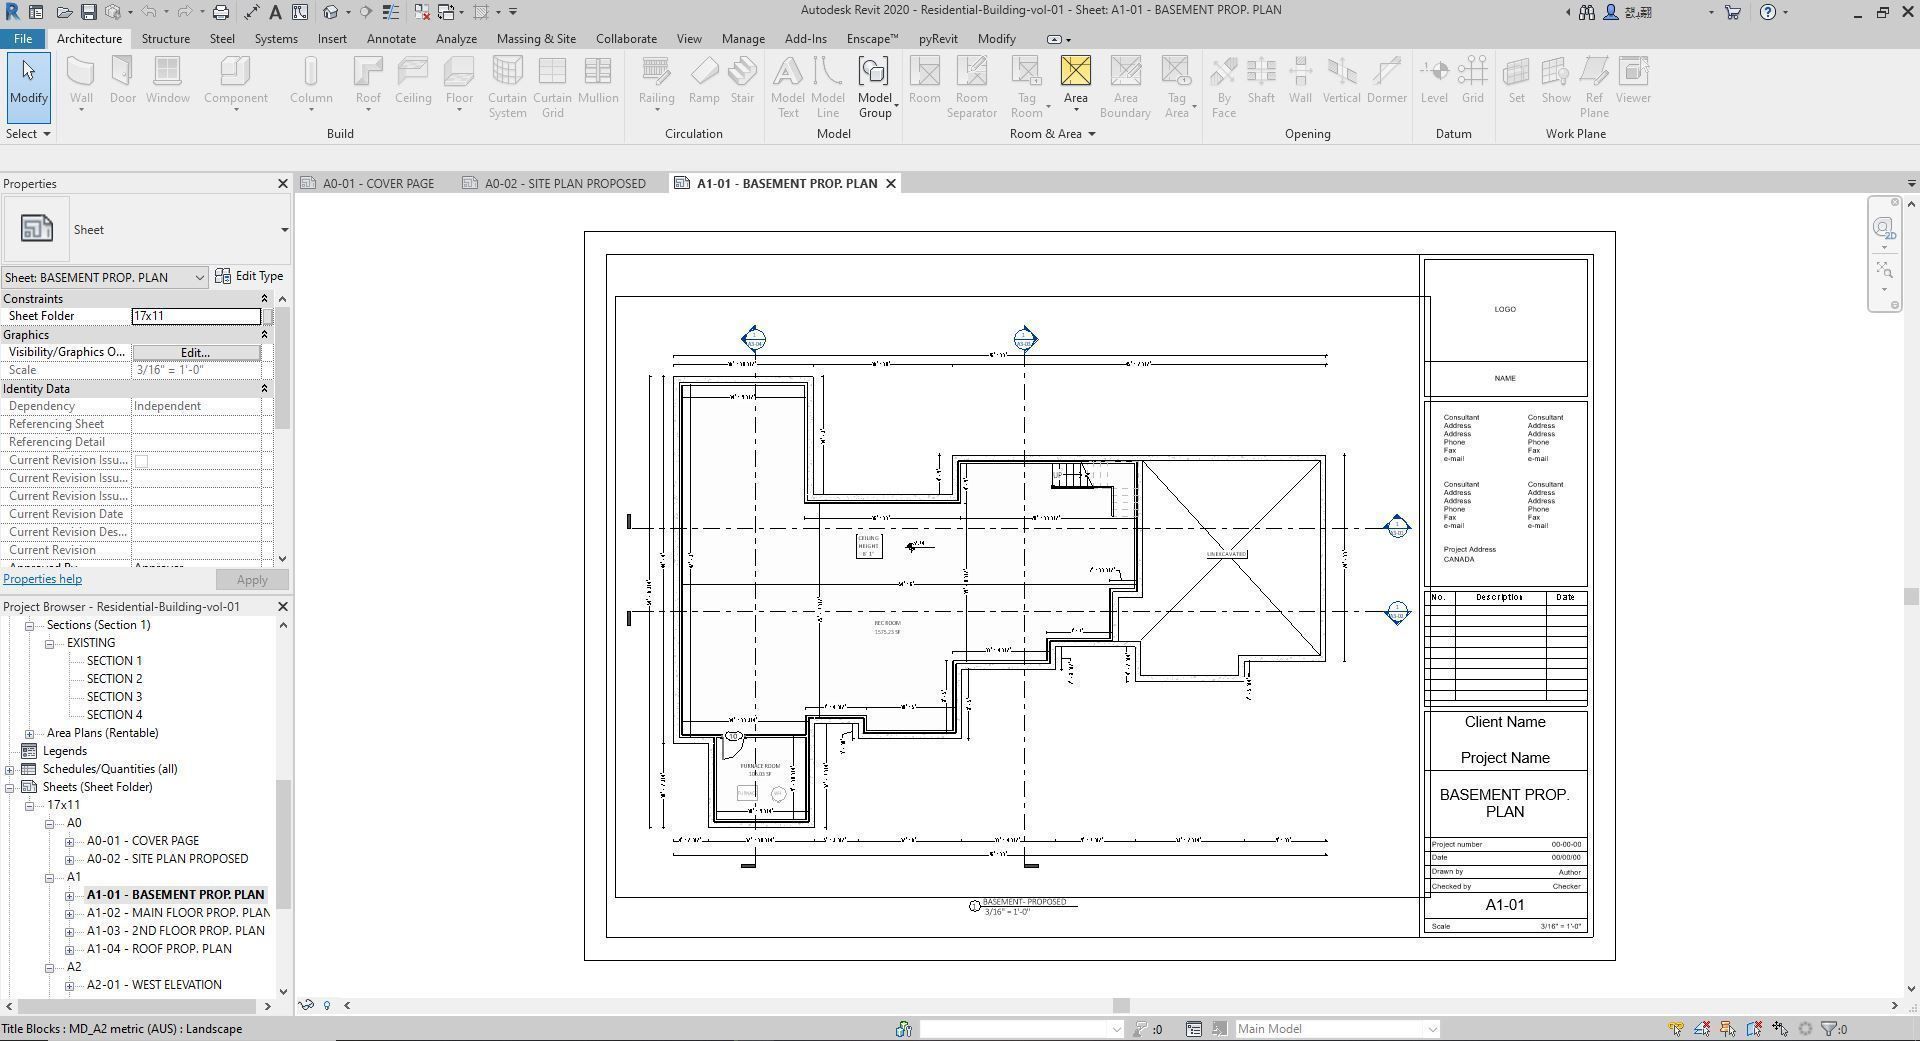Select the Model Line tool

827,87
